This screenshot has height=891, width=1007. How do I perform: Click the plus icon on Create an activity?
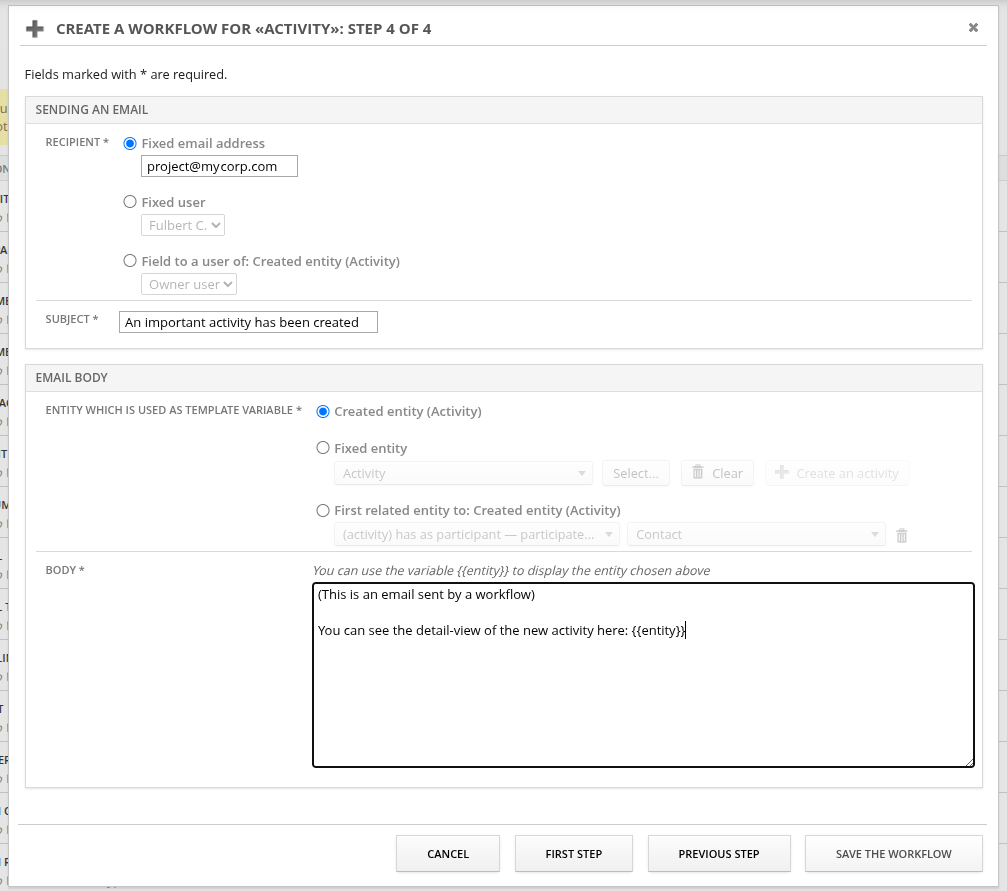tap(782, 472)
